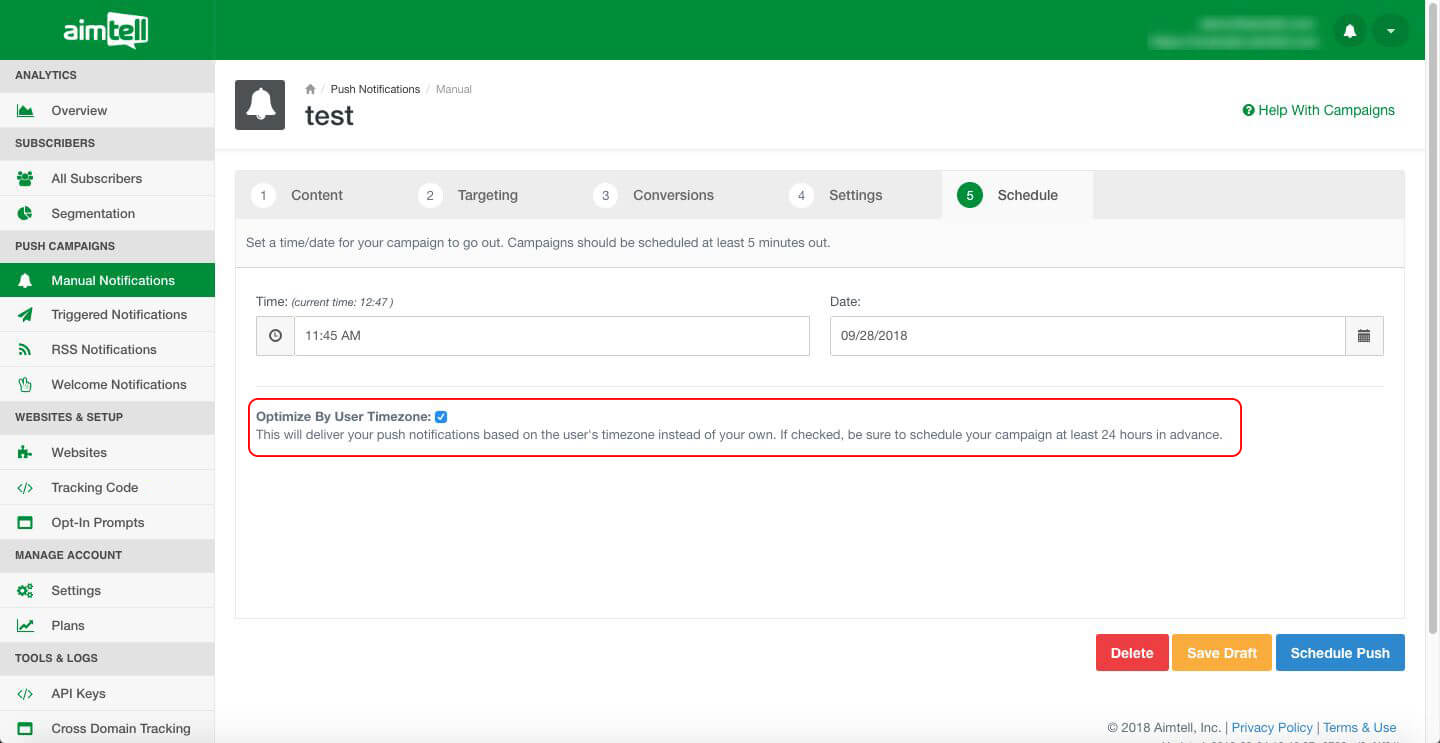Image resolution: width=1440 pixels, height=743 pixels.
Task: Click the home icon in breadcrumb
Action: tap(310, 89)
